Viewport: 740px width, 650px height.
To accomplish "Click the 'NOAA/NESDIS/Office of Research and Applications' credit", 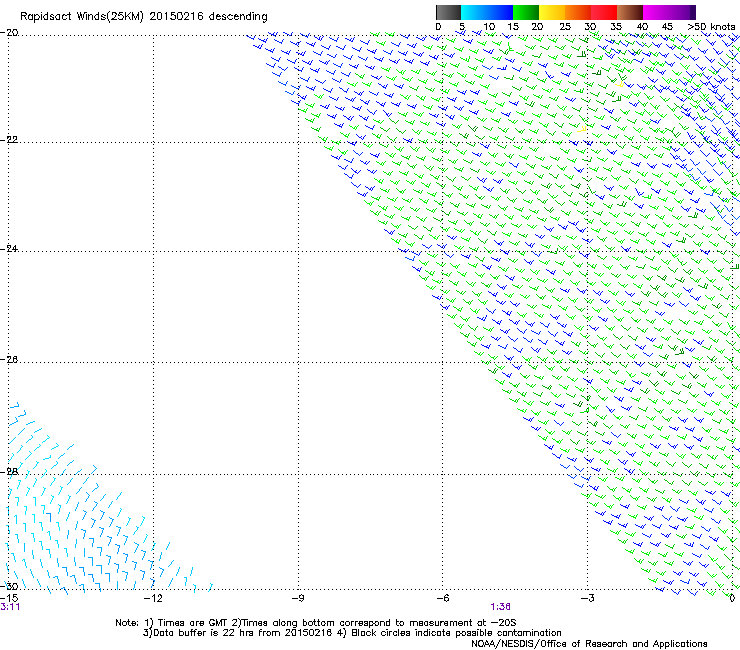I will (589, 644).
